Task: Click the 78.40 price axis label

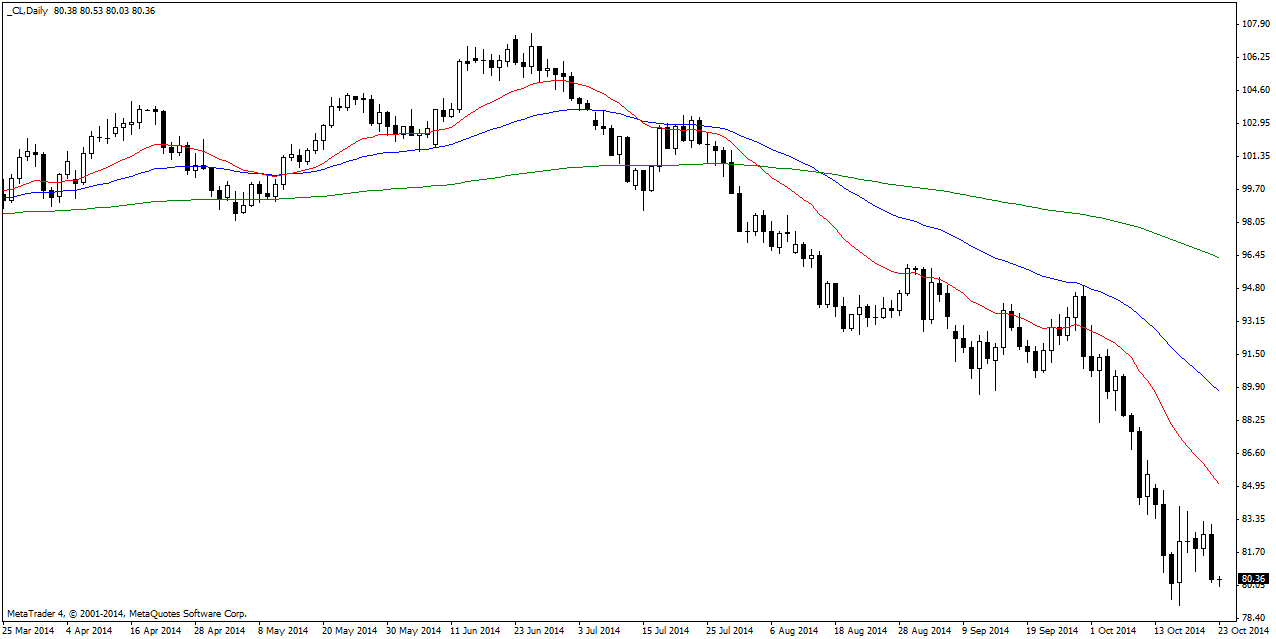Action: coord(1254,618)
